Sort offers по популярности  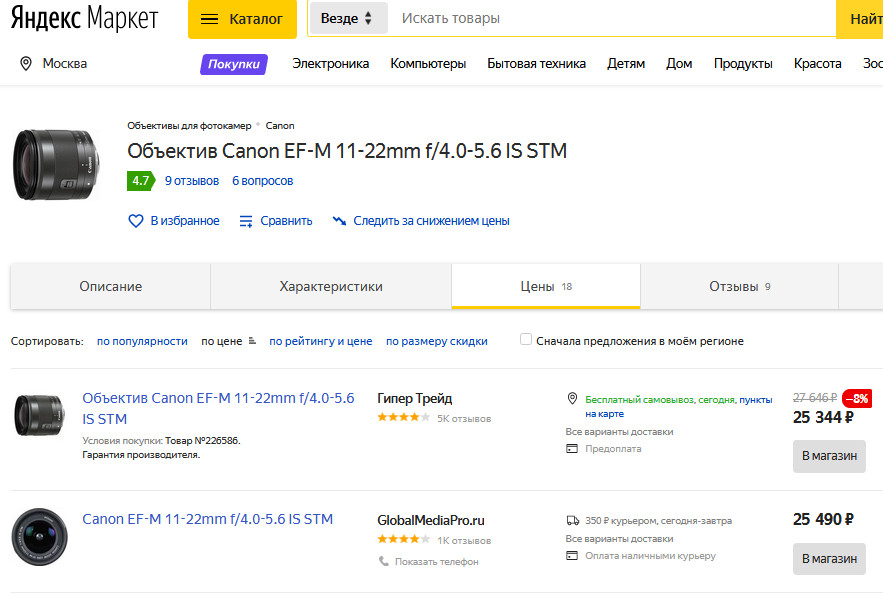(x=142, y=341)
